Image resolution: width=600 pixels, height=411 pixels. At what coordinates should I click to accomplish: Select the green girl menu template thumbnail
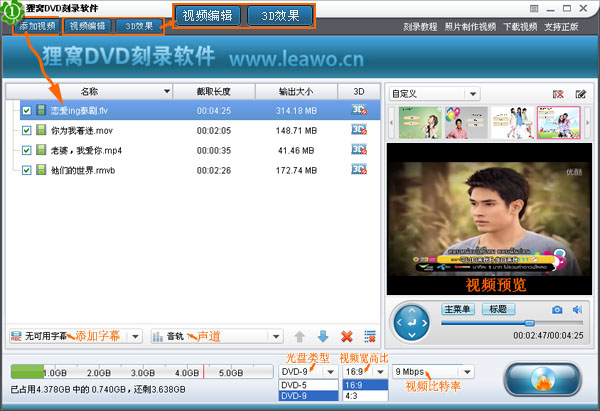(x=420, y=123)
